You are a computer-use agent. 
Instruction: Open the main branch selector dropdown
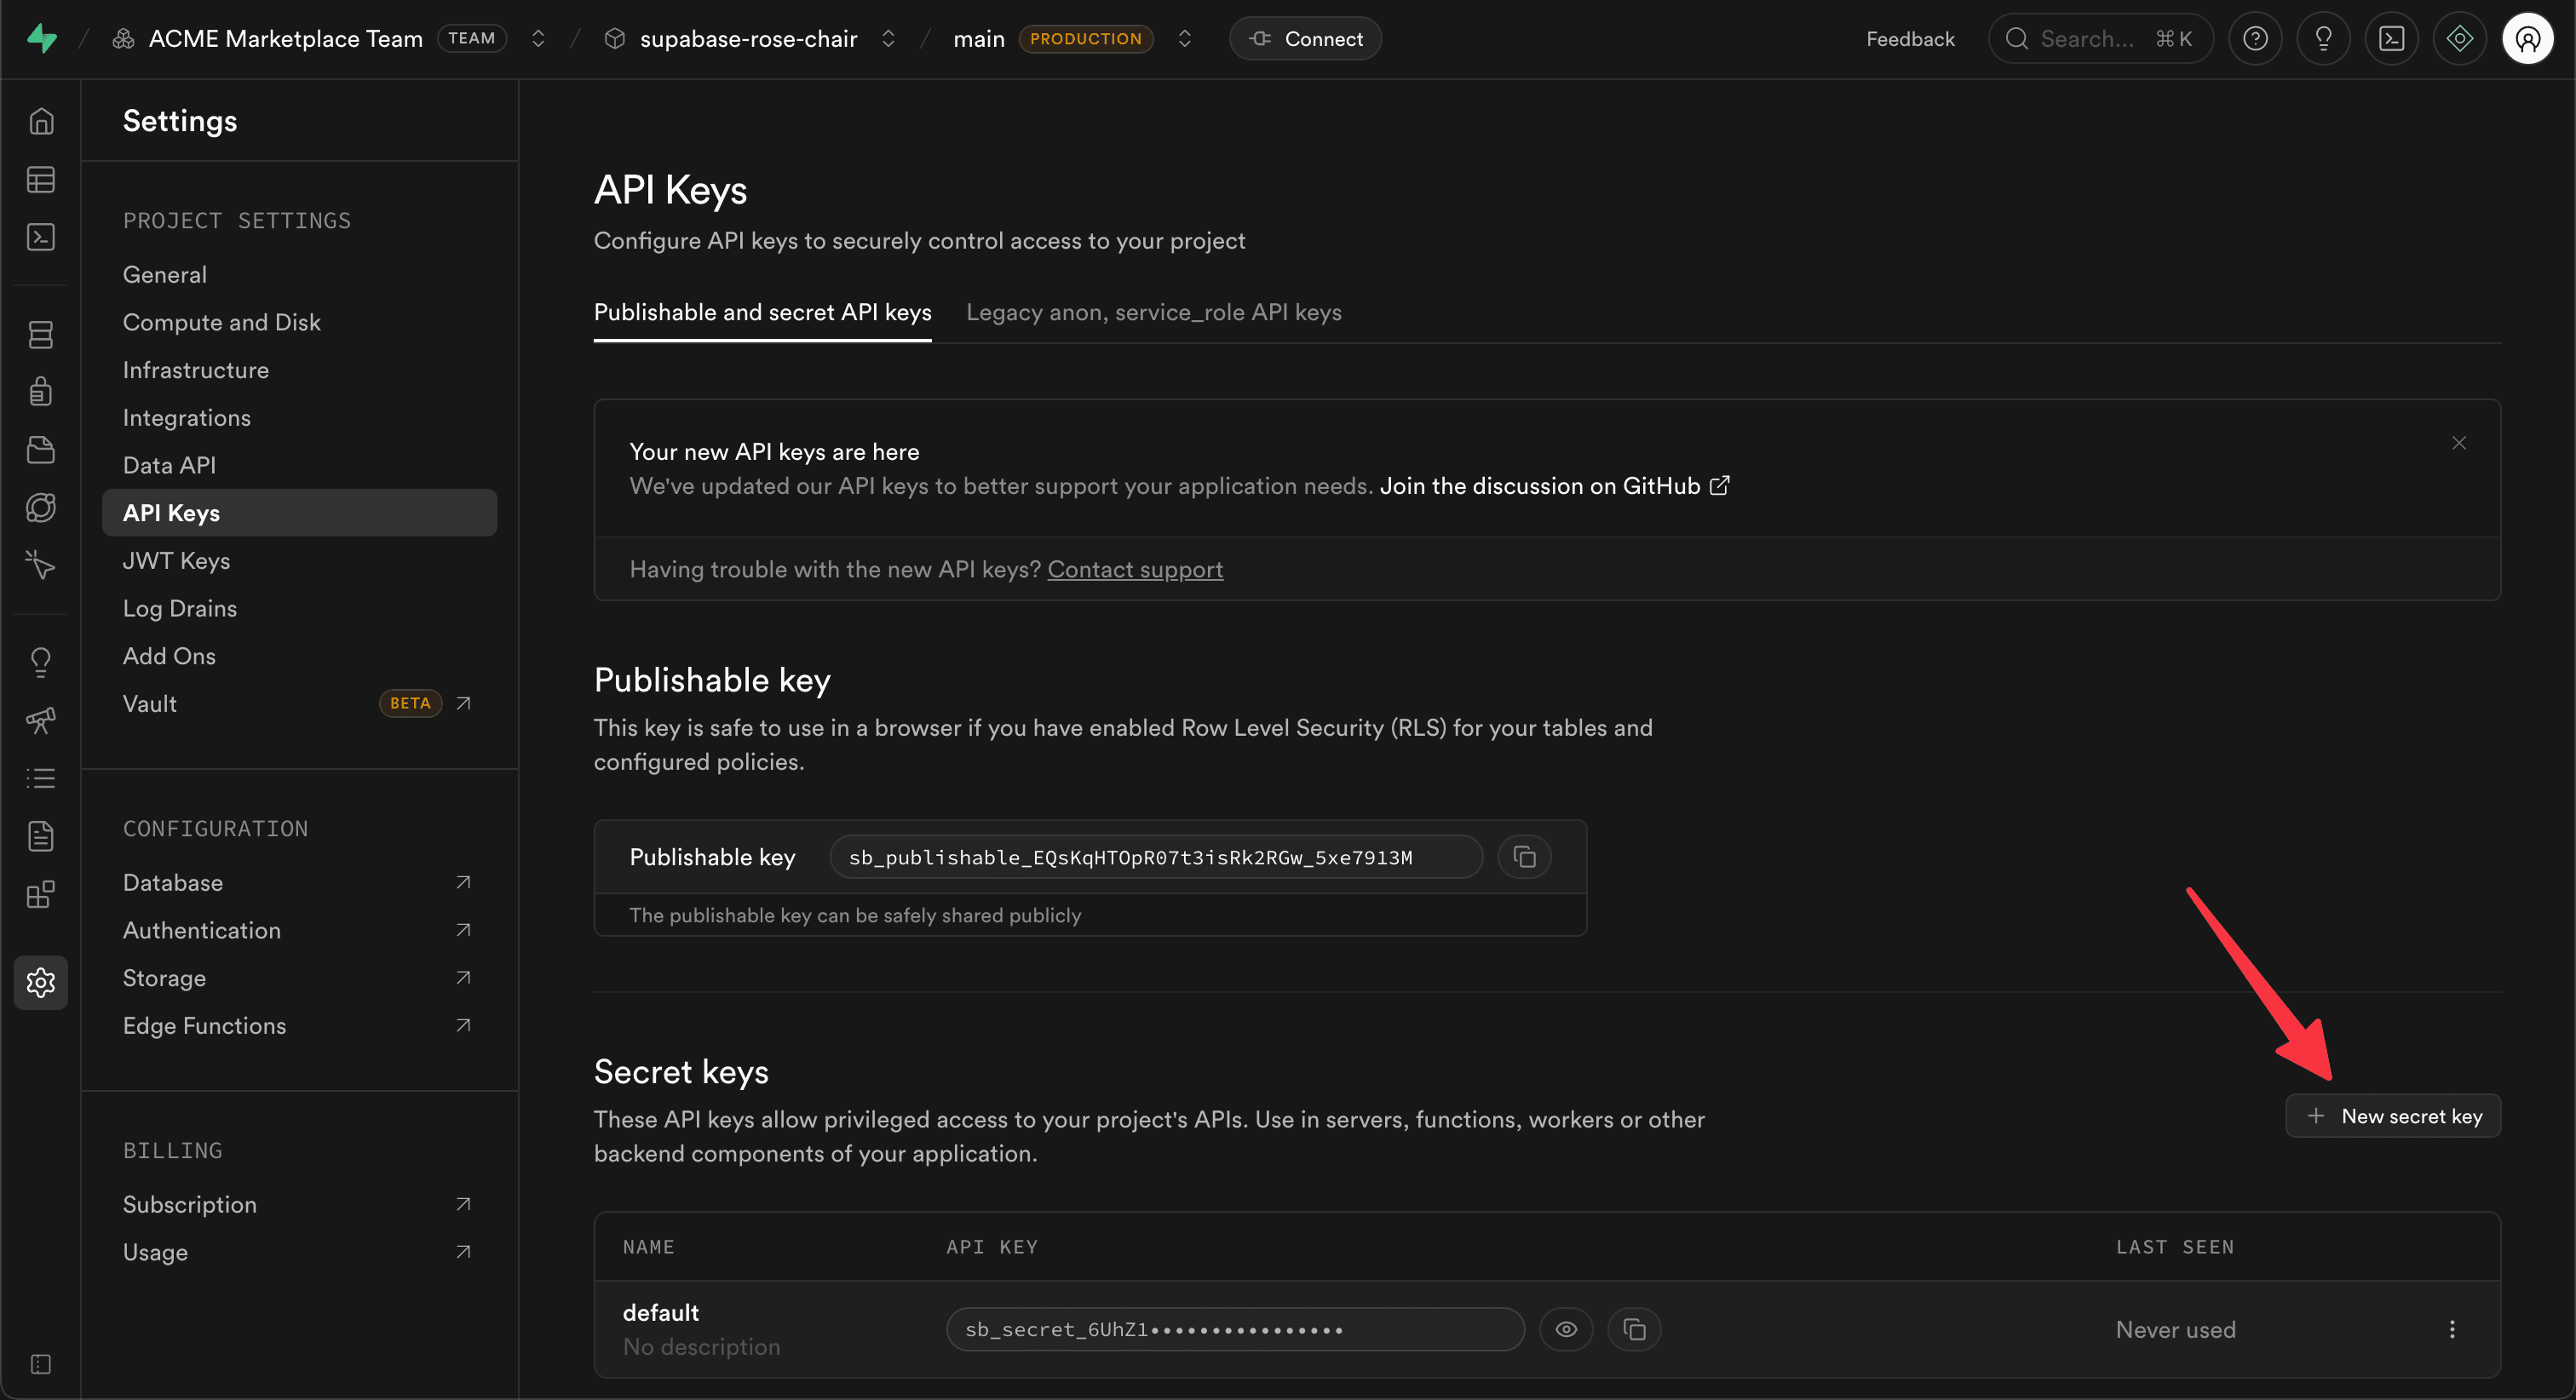(1185, 39)
